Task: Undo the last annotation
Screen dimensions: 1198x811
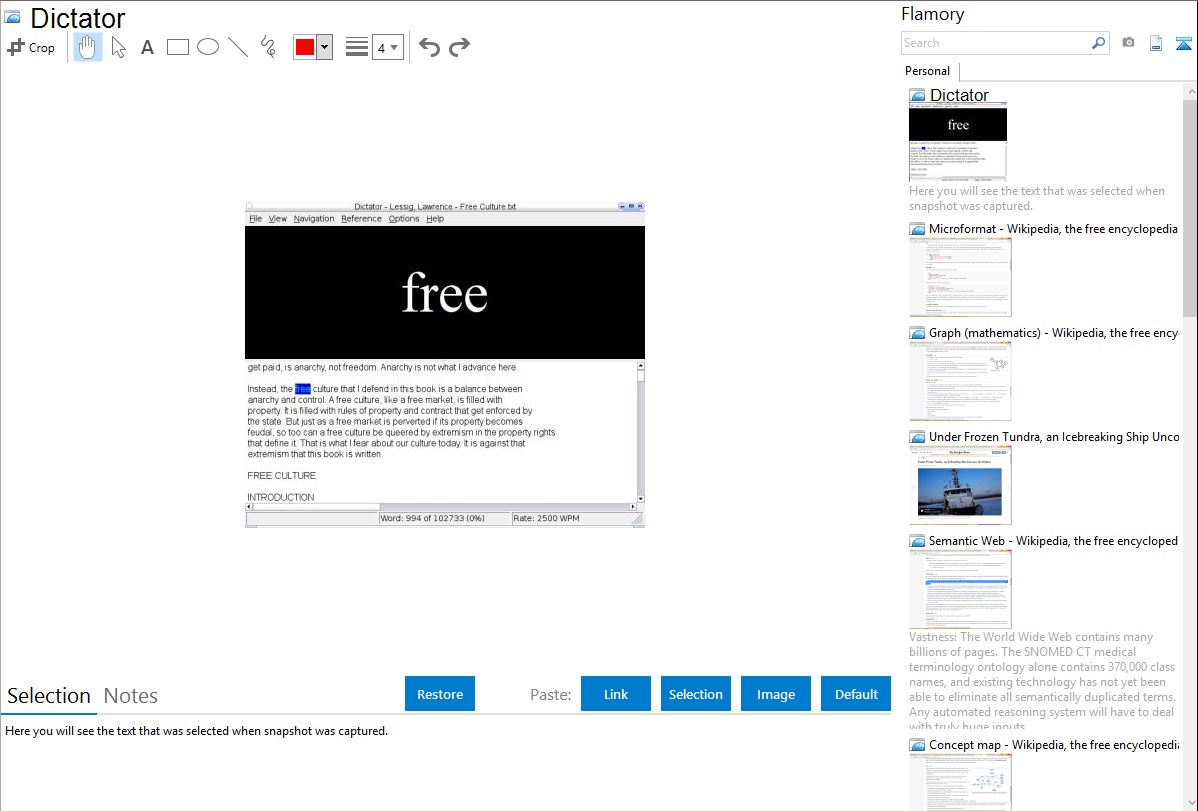Action: 429,47
